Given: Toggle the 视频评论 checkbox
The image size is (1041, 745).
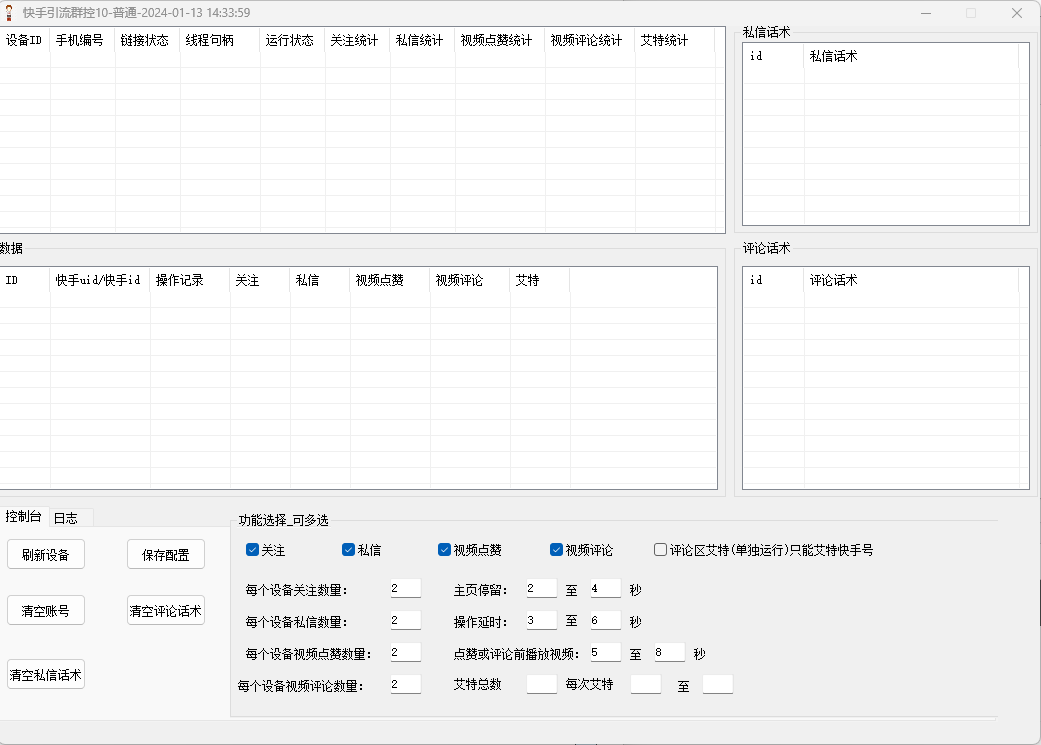Looking at the screenshot, I should point(557,550).
